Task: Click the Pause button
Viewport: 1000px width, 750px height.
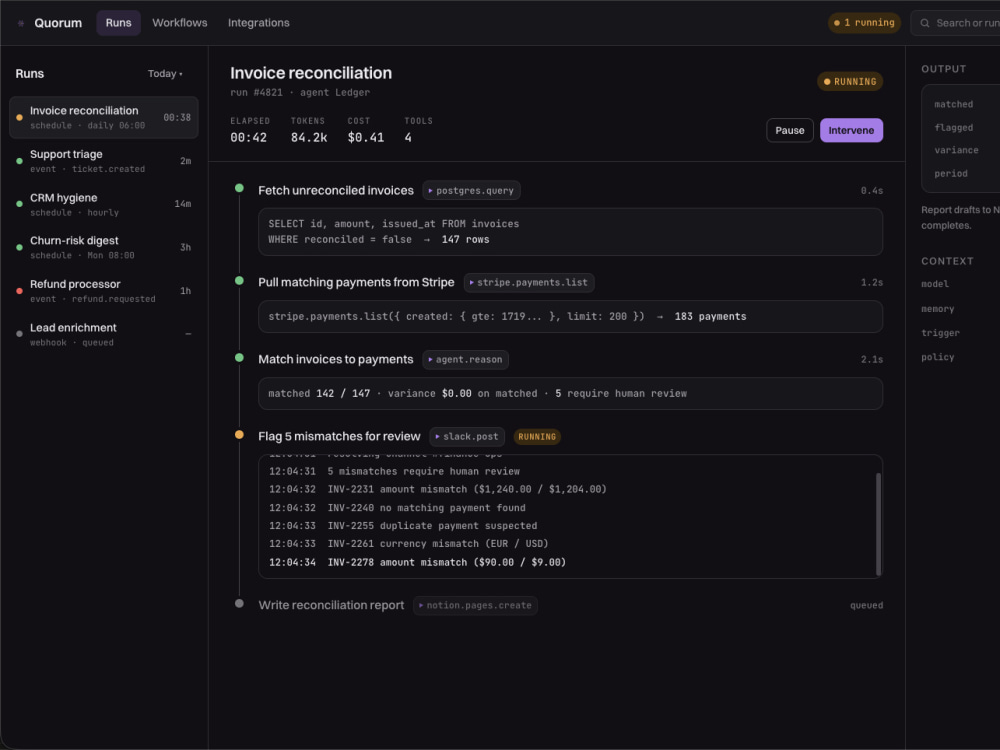Action: (790, 130)
